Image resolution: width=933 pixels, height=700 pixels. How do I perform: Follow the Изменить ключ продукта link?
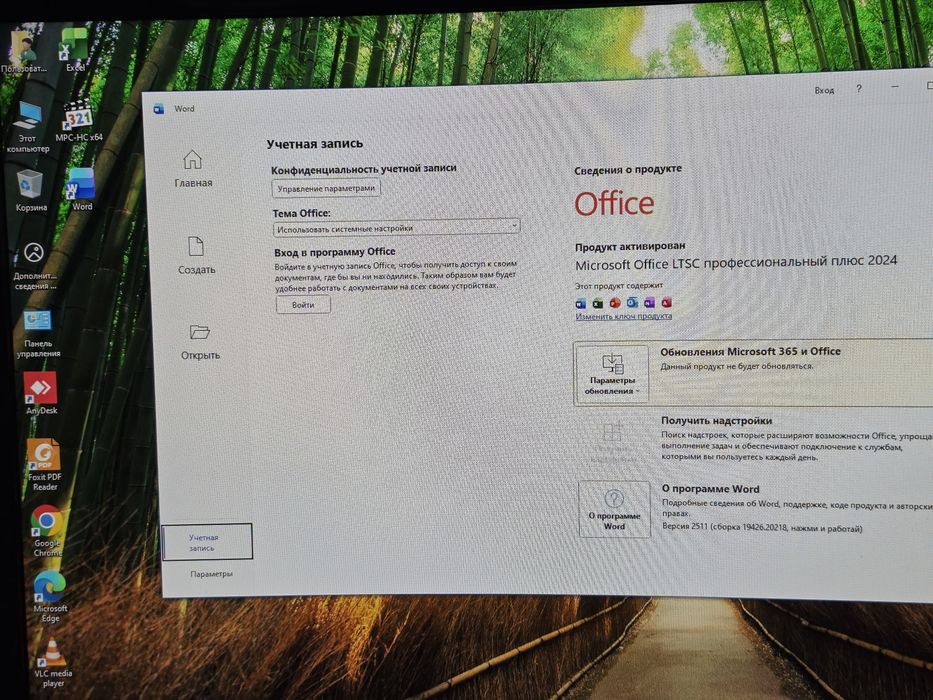click(624, 316)
